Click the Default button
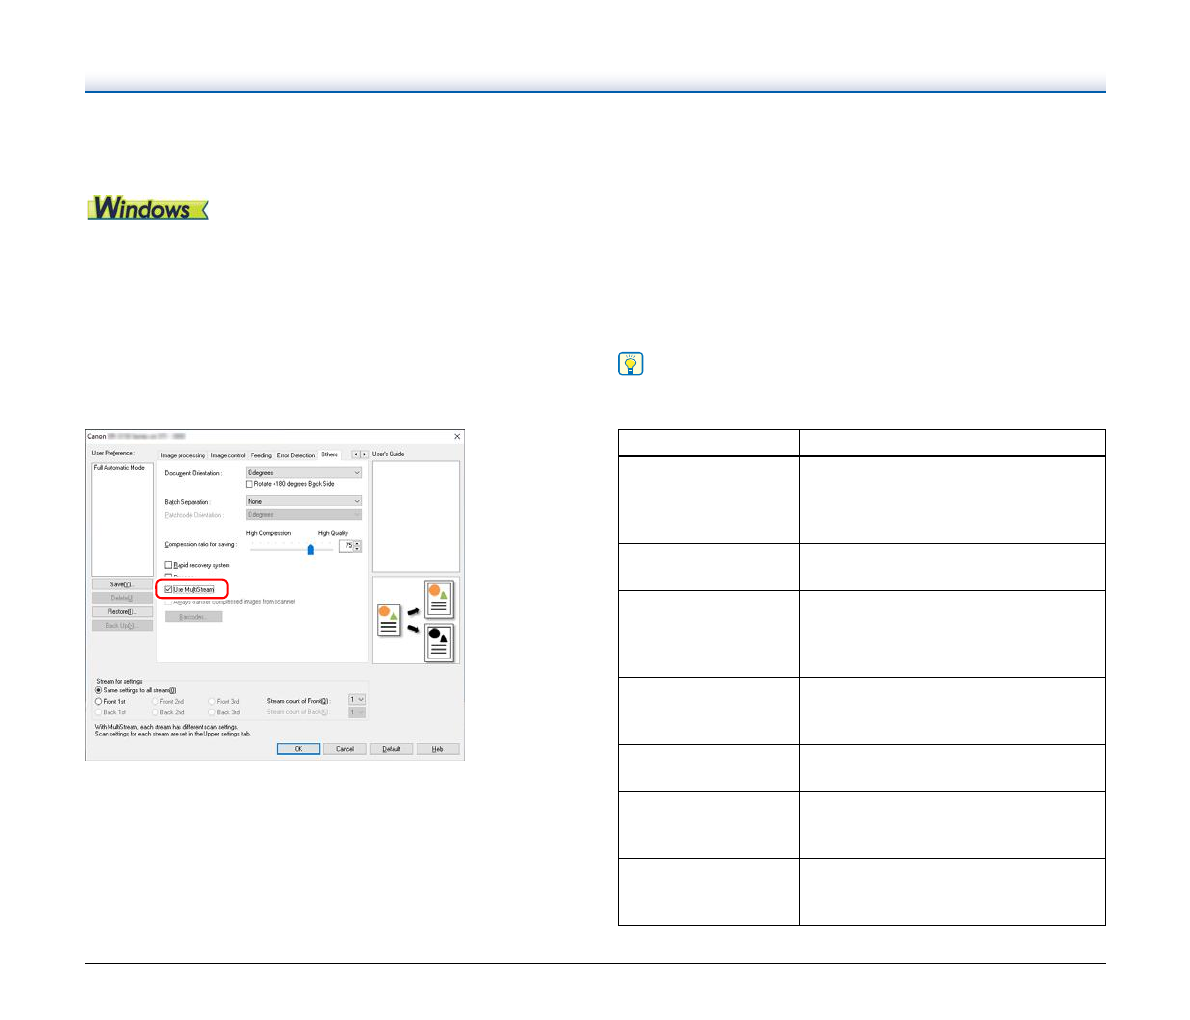The width and height of the screenshot is (1190, 1020). click(x=391, y=749)
